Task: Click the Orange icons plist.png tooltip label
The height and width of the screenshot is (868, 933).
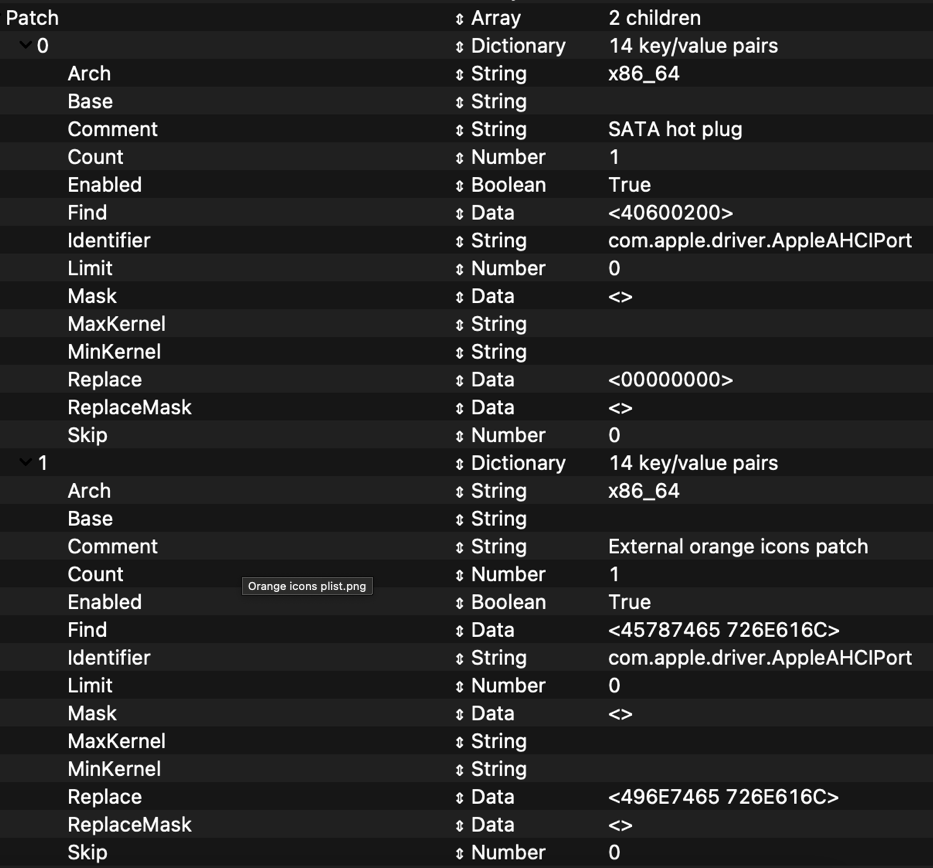Action: [x=307, y=586]
